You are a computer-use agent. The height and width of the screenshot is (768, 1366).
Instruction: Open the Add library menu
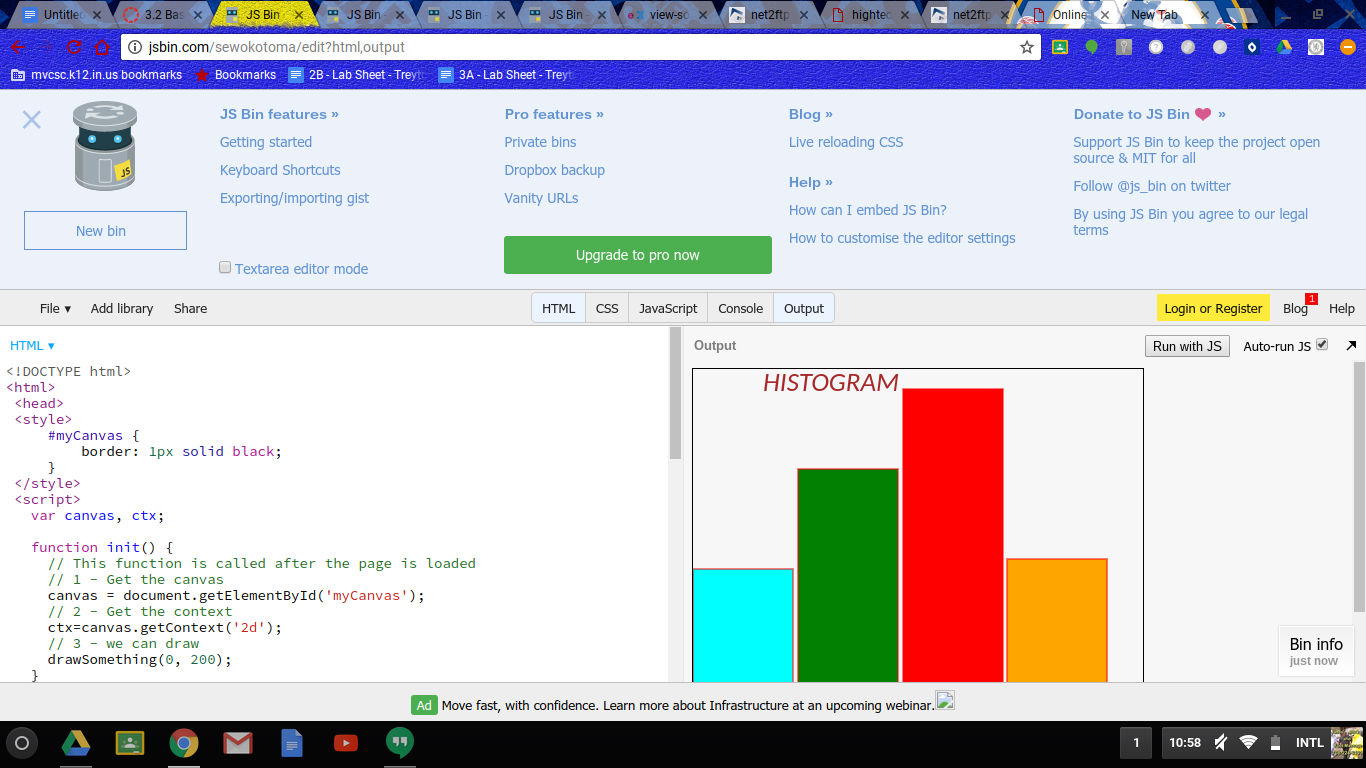click(122, 308)
